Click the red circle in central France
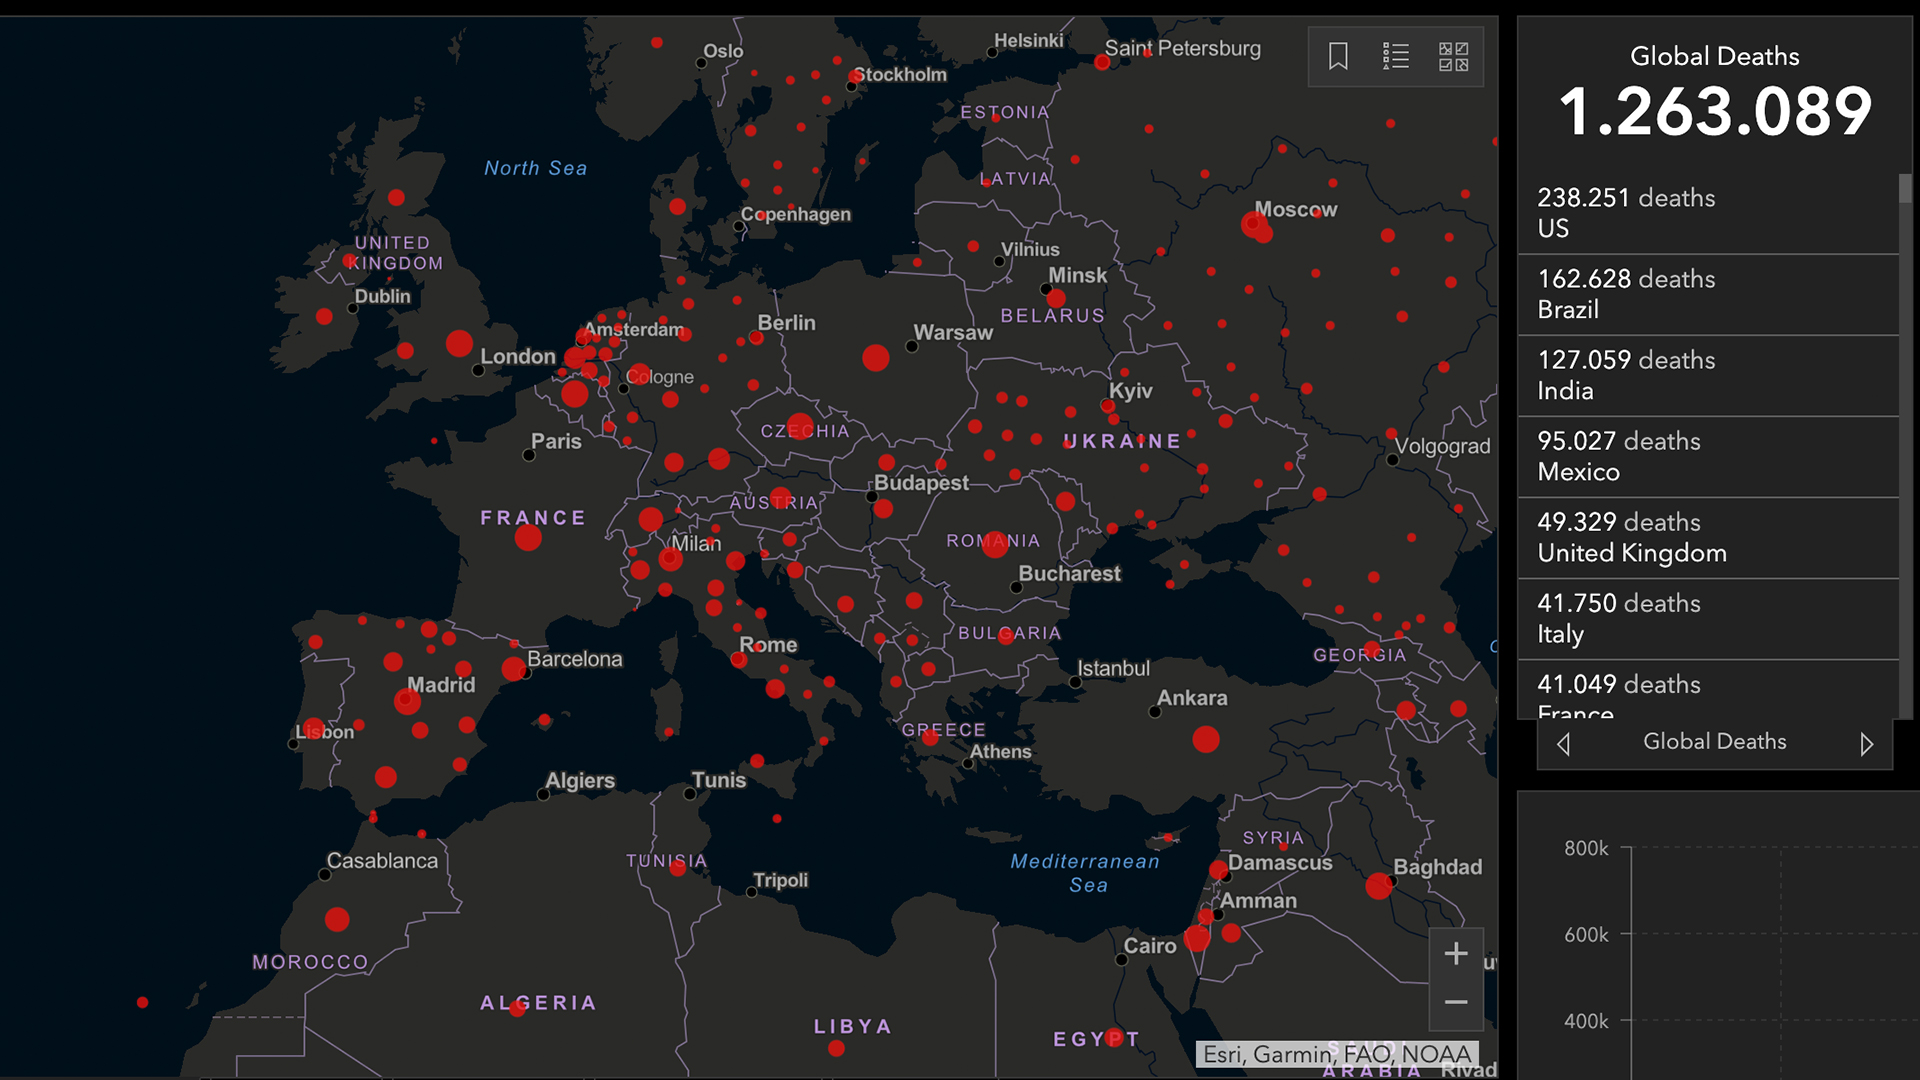Image resolution: width=1920 pixels, height=1080 pixels. click(528, 537)
